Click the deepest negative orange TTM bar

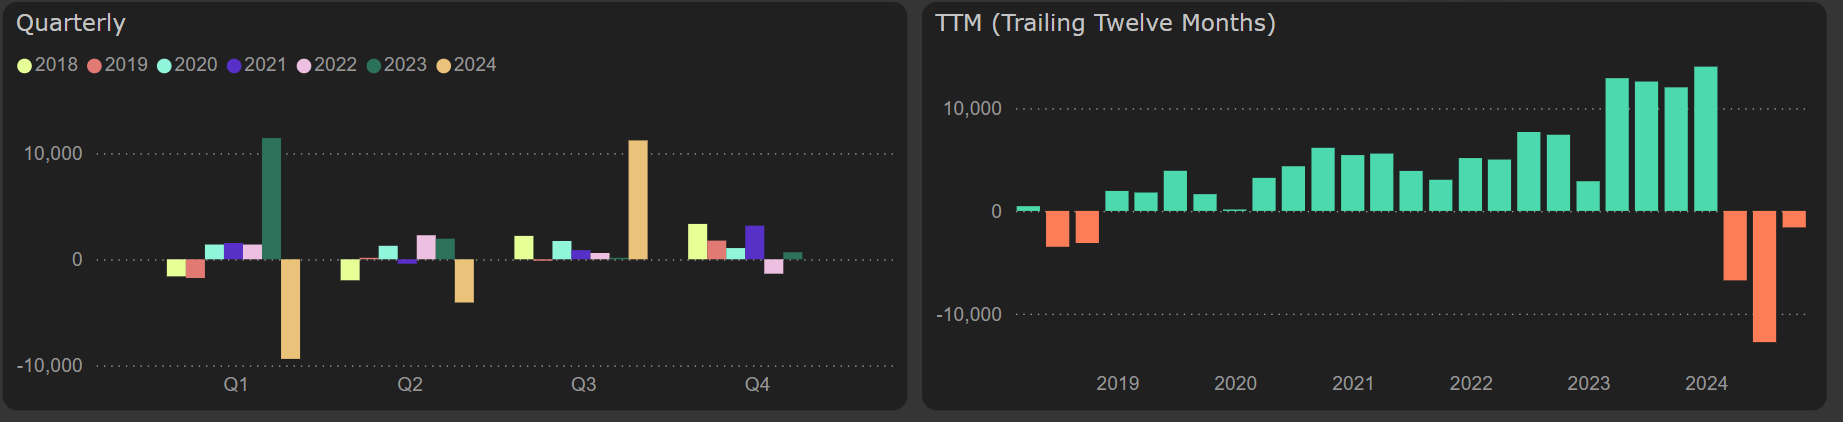(1764, 276)
